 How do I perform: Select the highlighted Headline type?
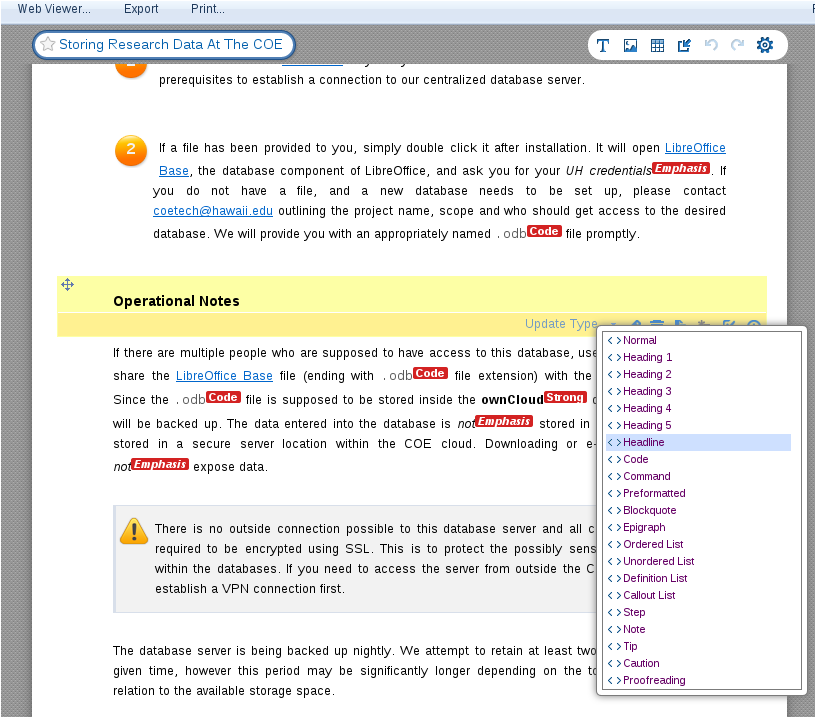click(x=698, y=442)
